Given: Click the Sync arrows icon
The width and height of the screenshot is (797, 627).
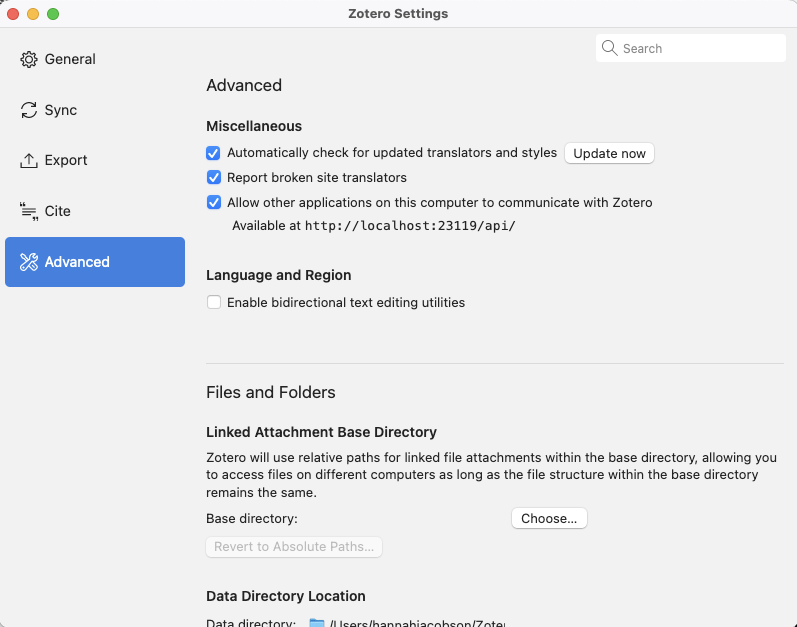Looking at the screenshot, I should 28,110.
